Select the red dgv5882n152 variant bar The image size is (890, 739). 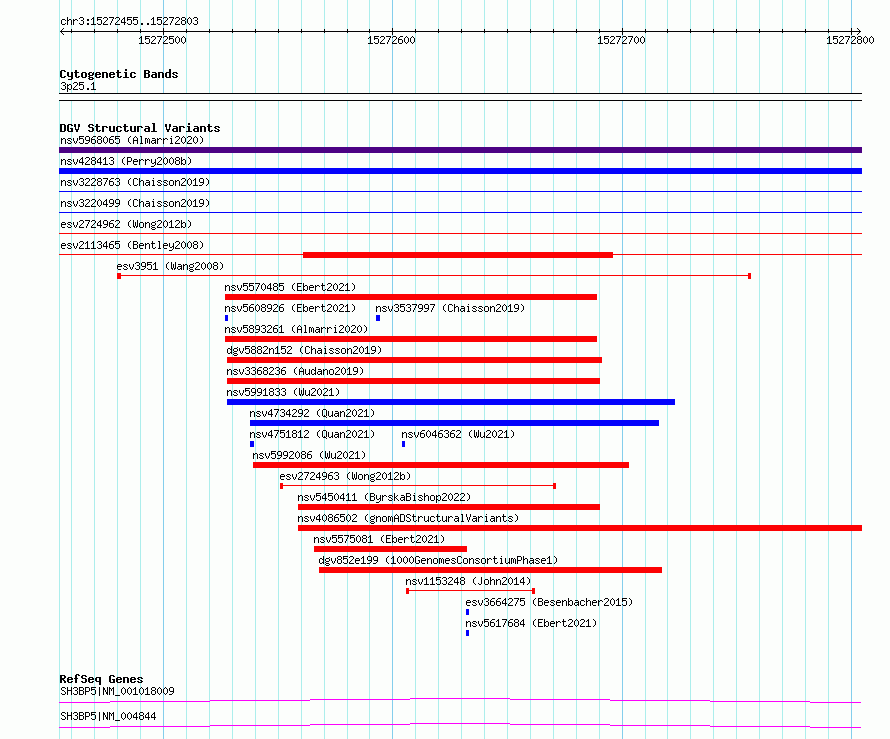coord(414,360)
